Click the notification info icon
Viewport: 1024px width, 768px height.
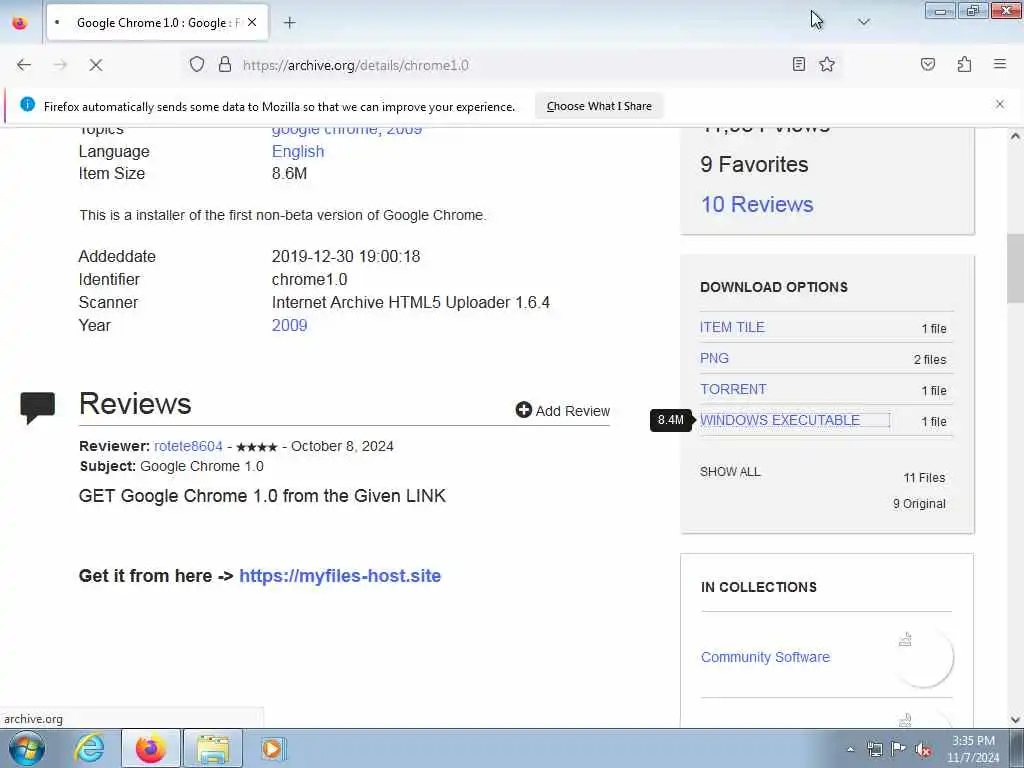pyautogui.click(x=27, y=104)
